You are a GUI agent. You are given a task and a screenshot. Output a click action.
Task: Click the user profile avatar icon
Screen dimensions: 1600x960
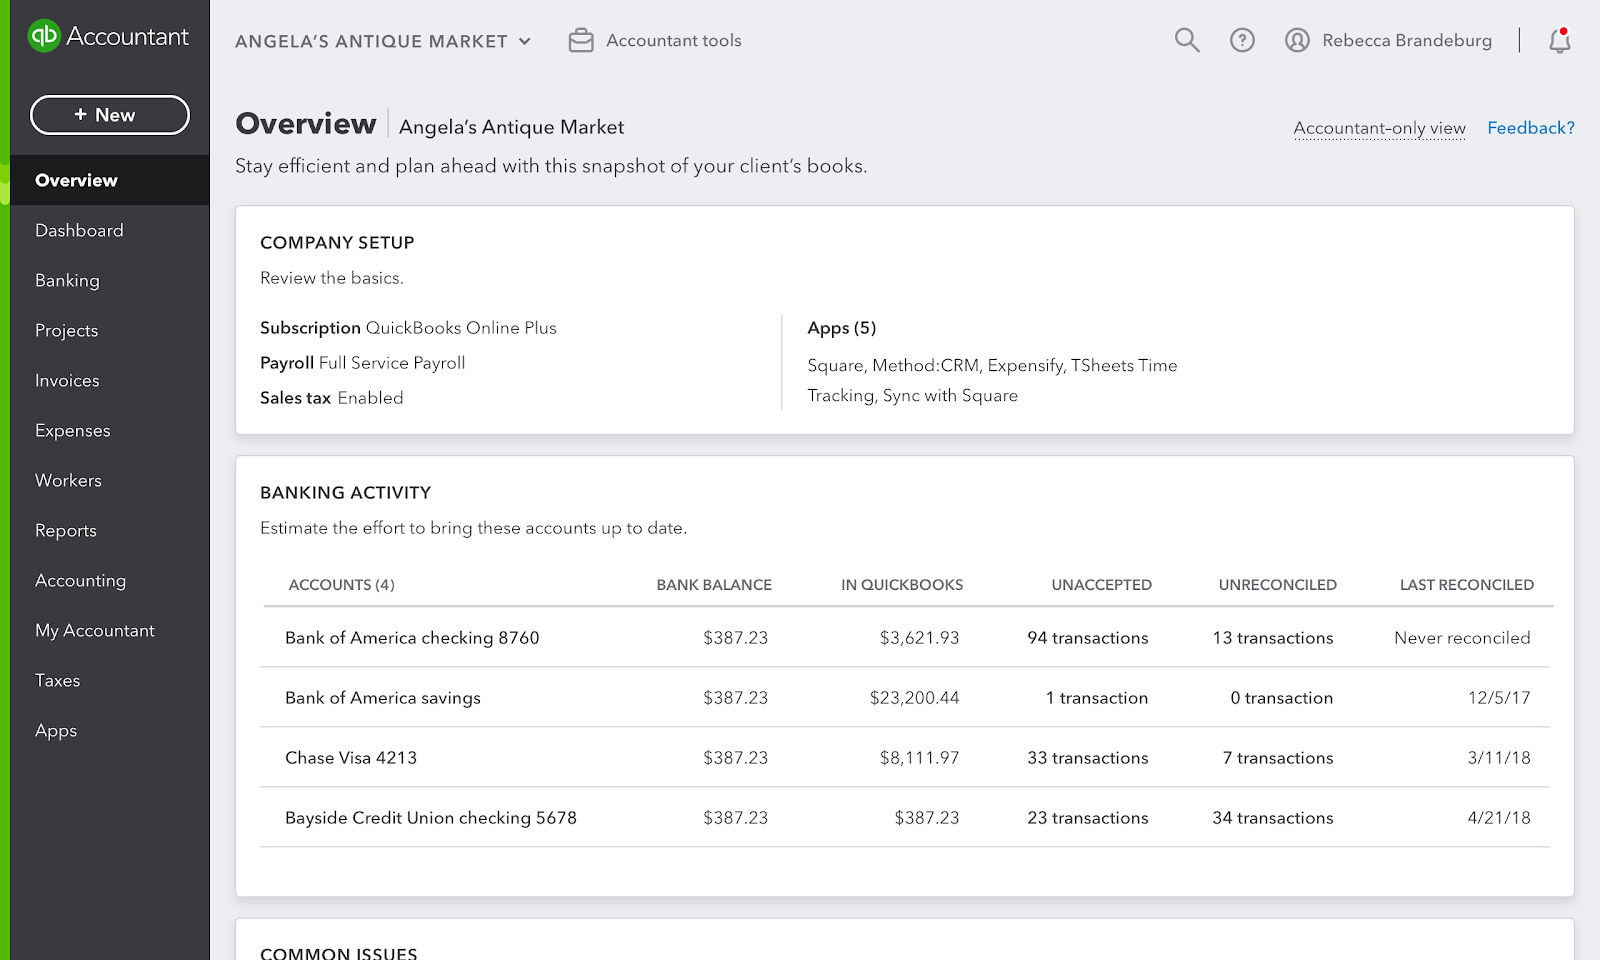pyautogui.click(x=1297, y=40)
